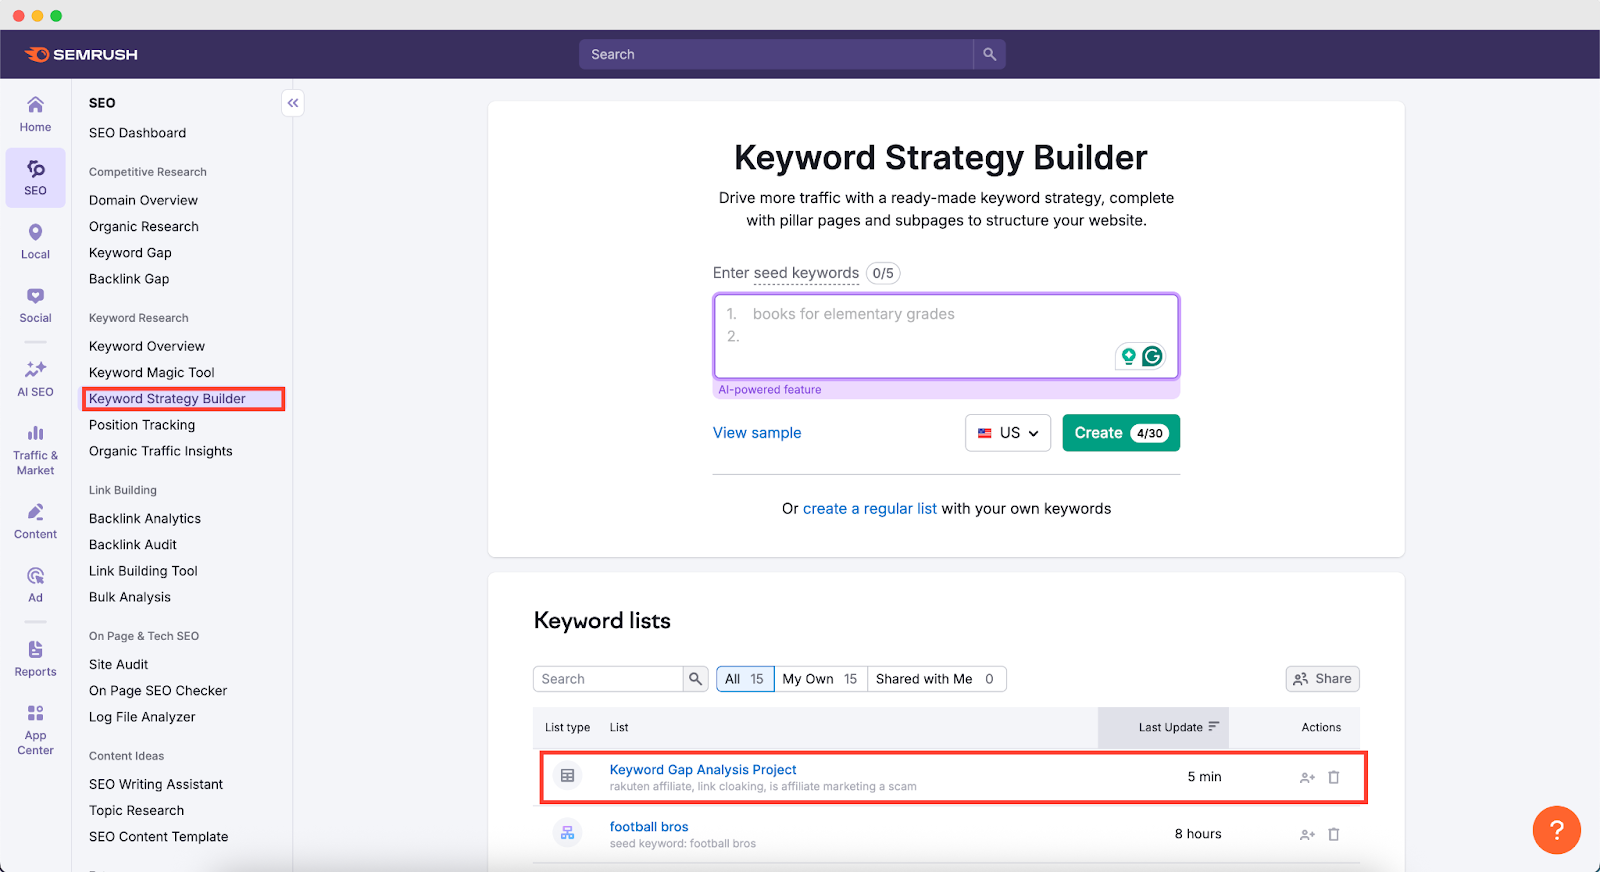Show the All lists filter
This screenshot has height=872, width=1600.
coord(744,679)
